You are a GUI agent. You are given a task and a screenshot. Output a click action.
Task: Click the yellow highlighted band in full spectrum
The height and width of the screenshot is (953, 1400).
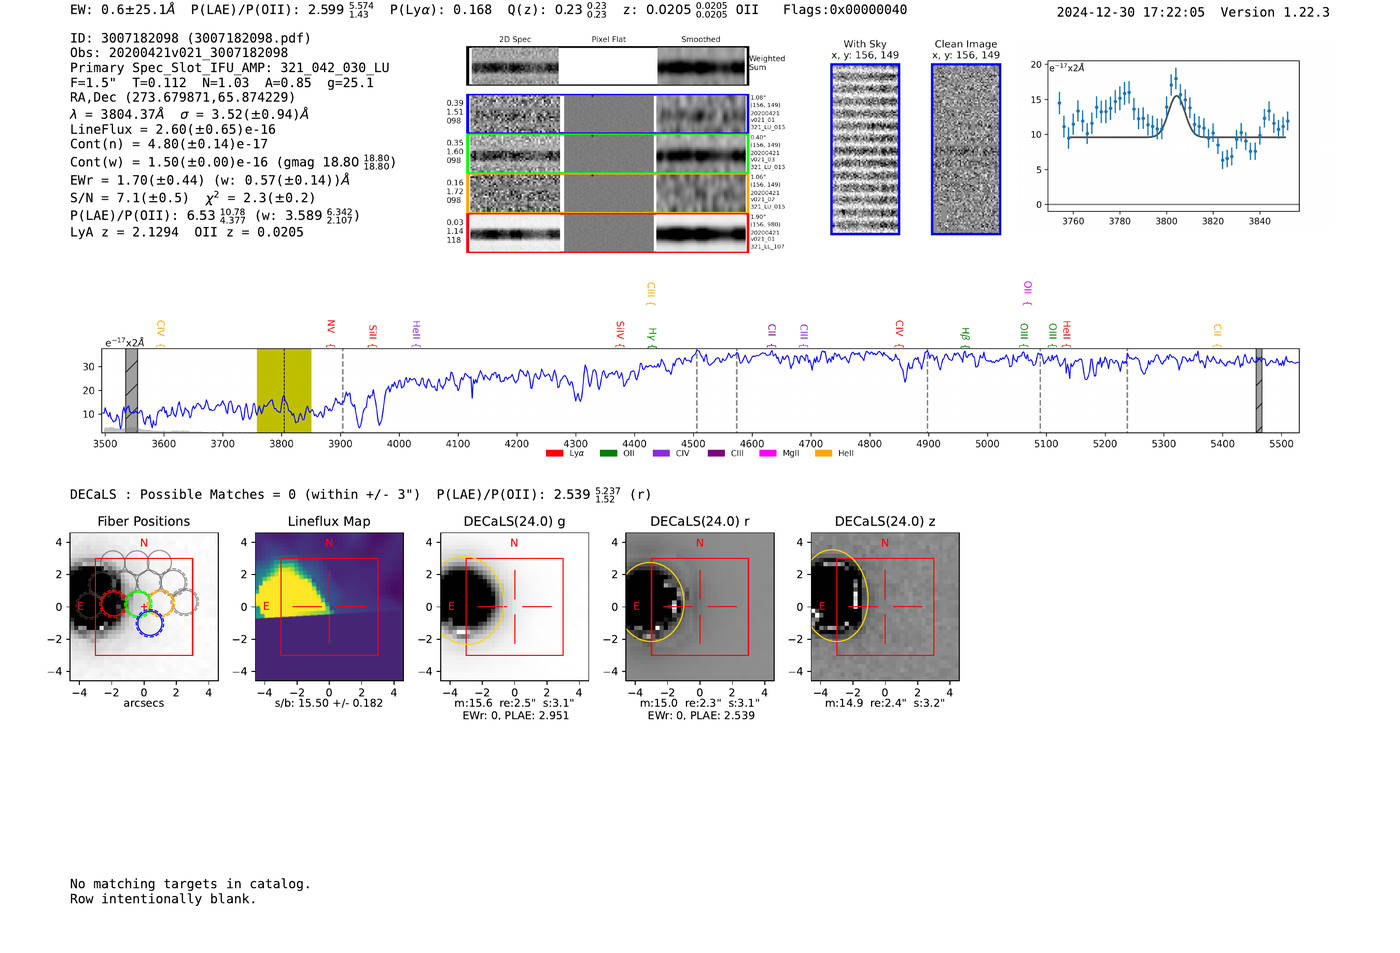tap(284, 390)
